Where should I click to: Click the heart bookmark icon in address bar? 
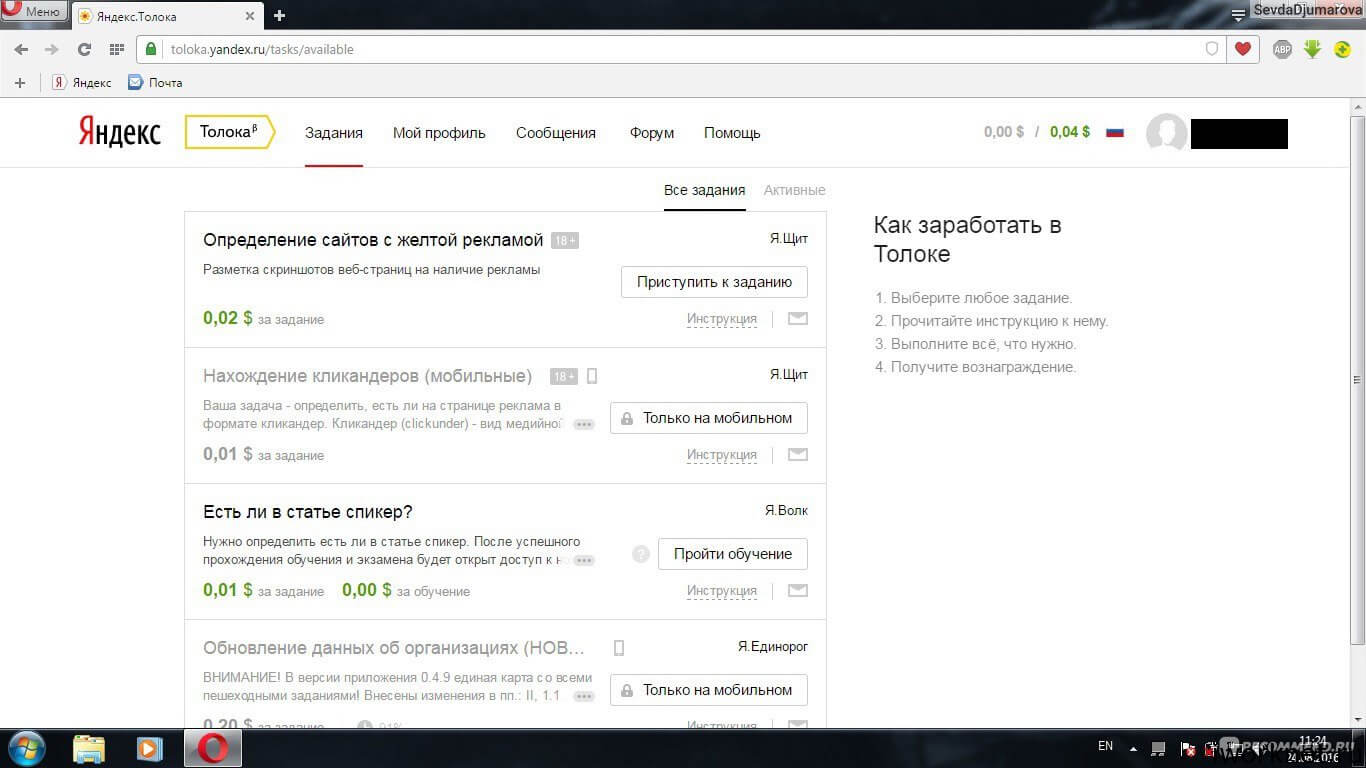coord(1242,49)
